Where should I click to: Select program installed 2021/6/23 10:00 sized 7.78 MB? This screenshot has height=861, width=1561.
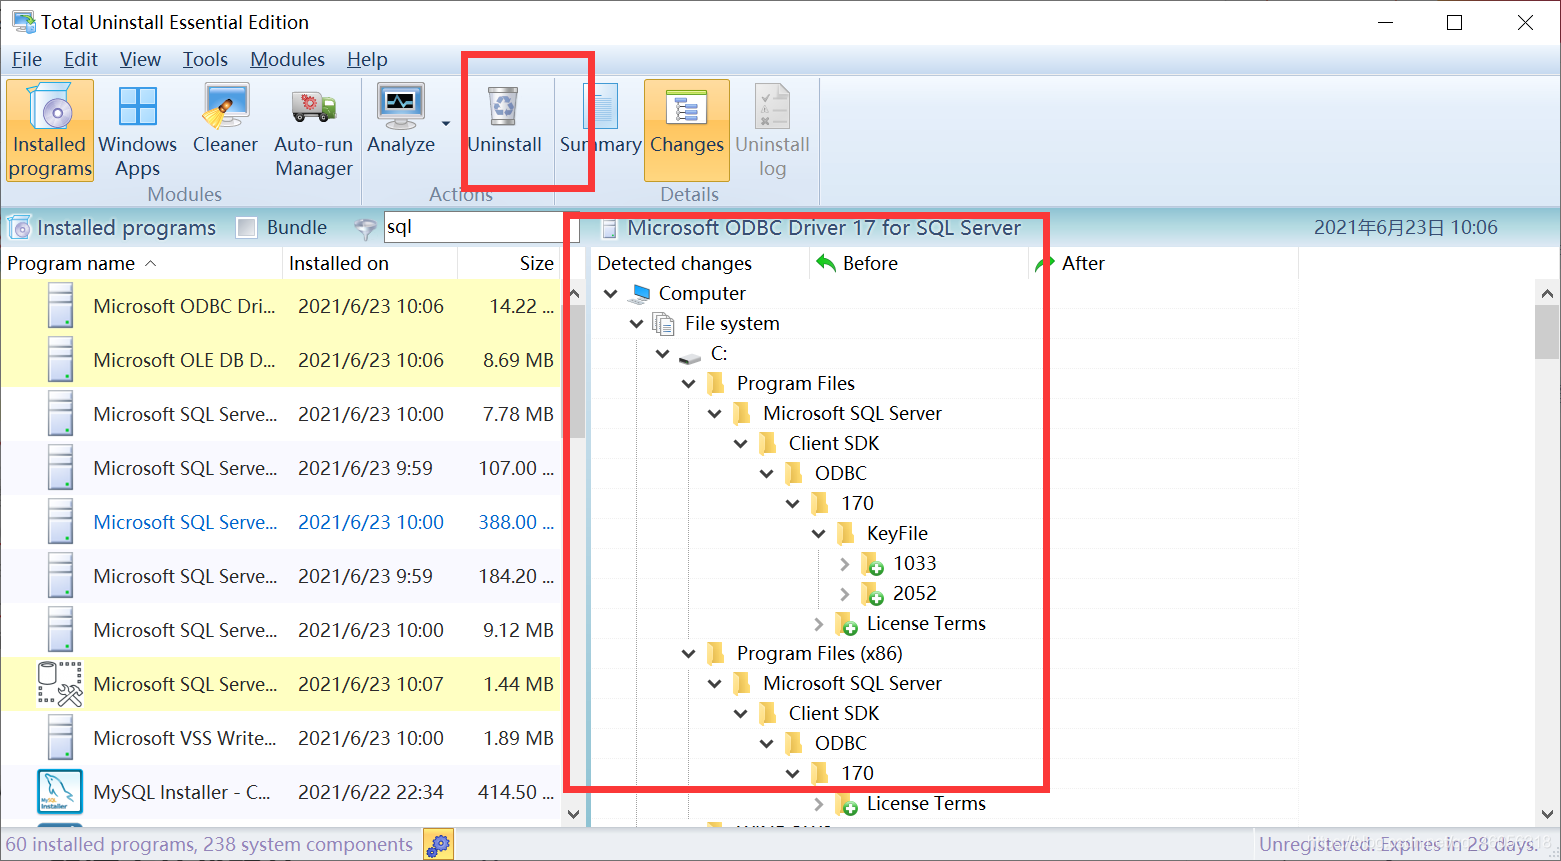[x=281, y=414]
